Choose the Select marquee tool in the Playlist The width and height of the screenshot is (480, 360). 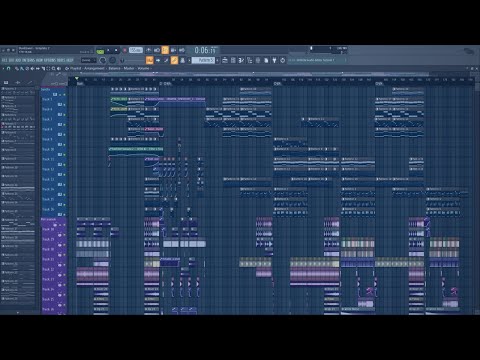tap(48, 69)
